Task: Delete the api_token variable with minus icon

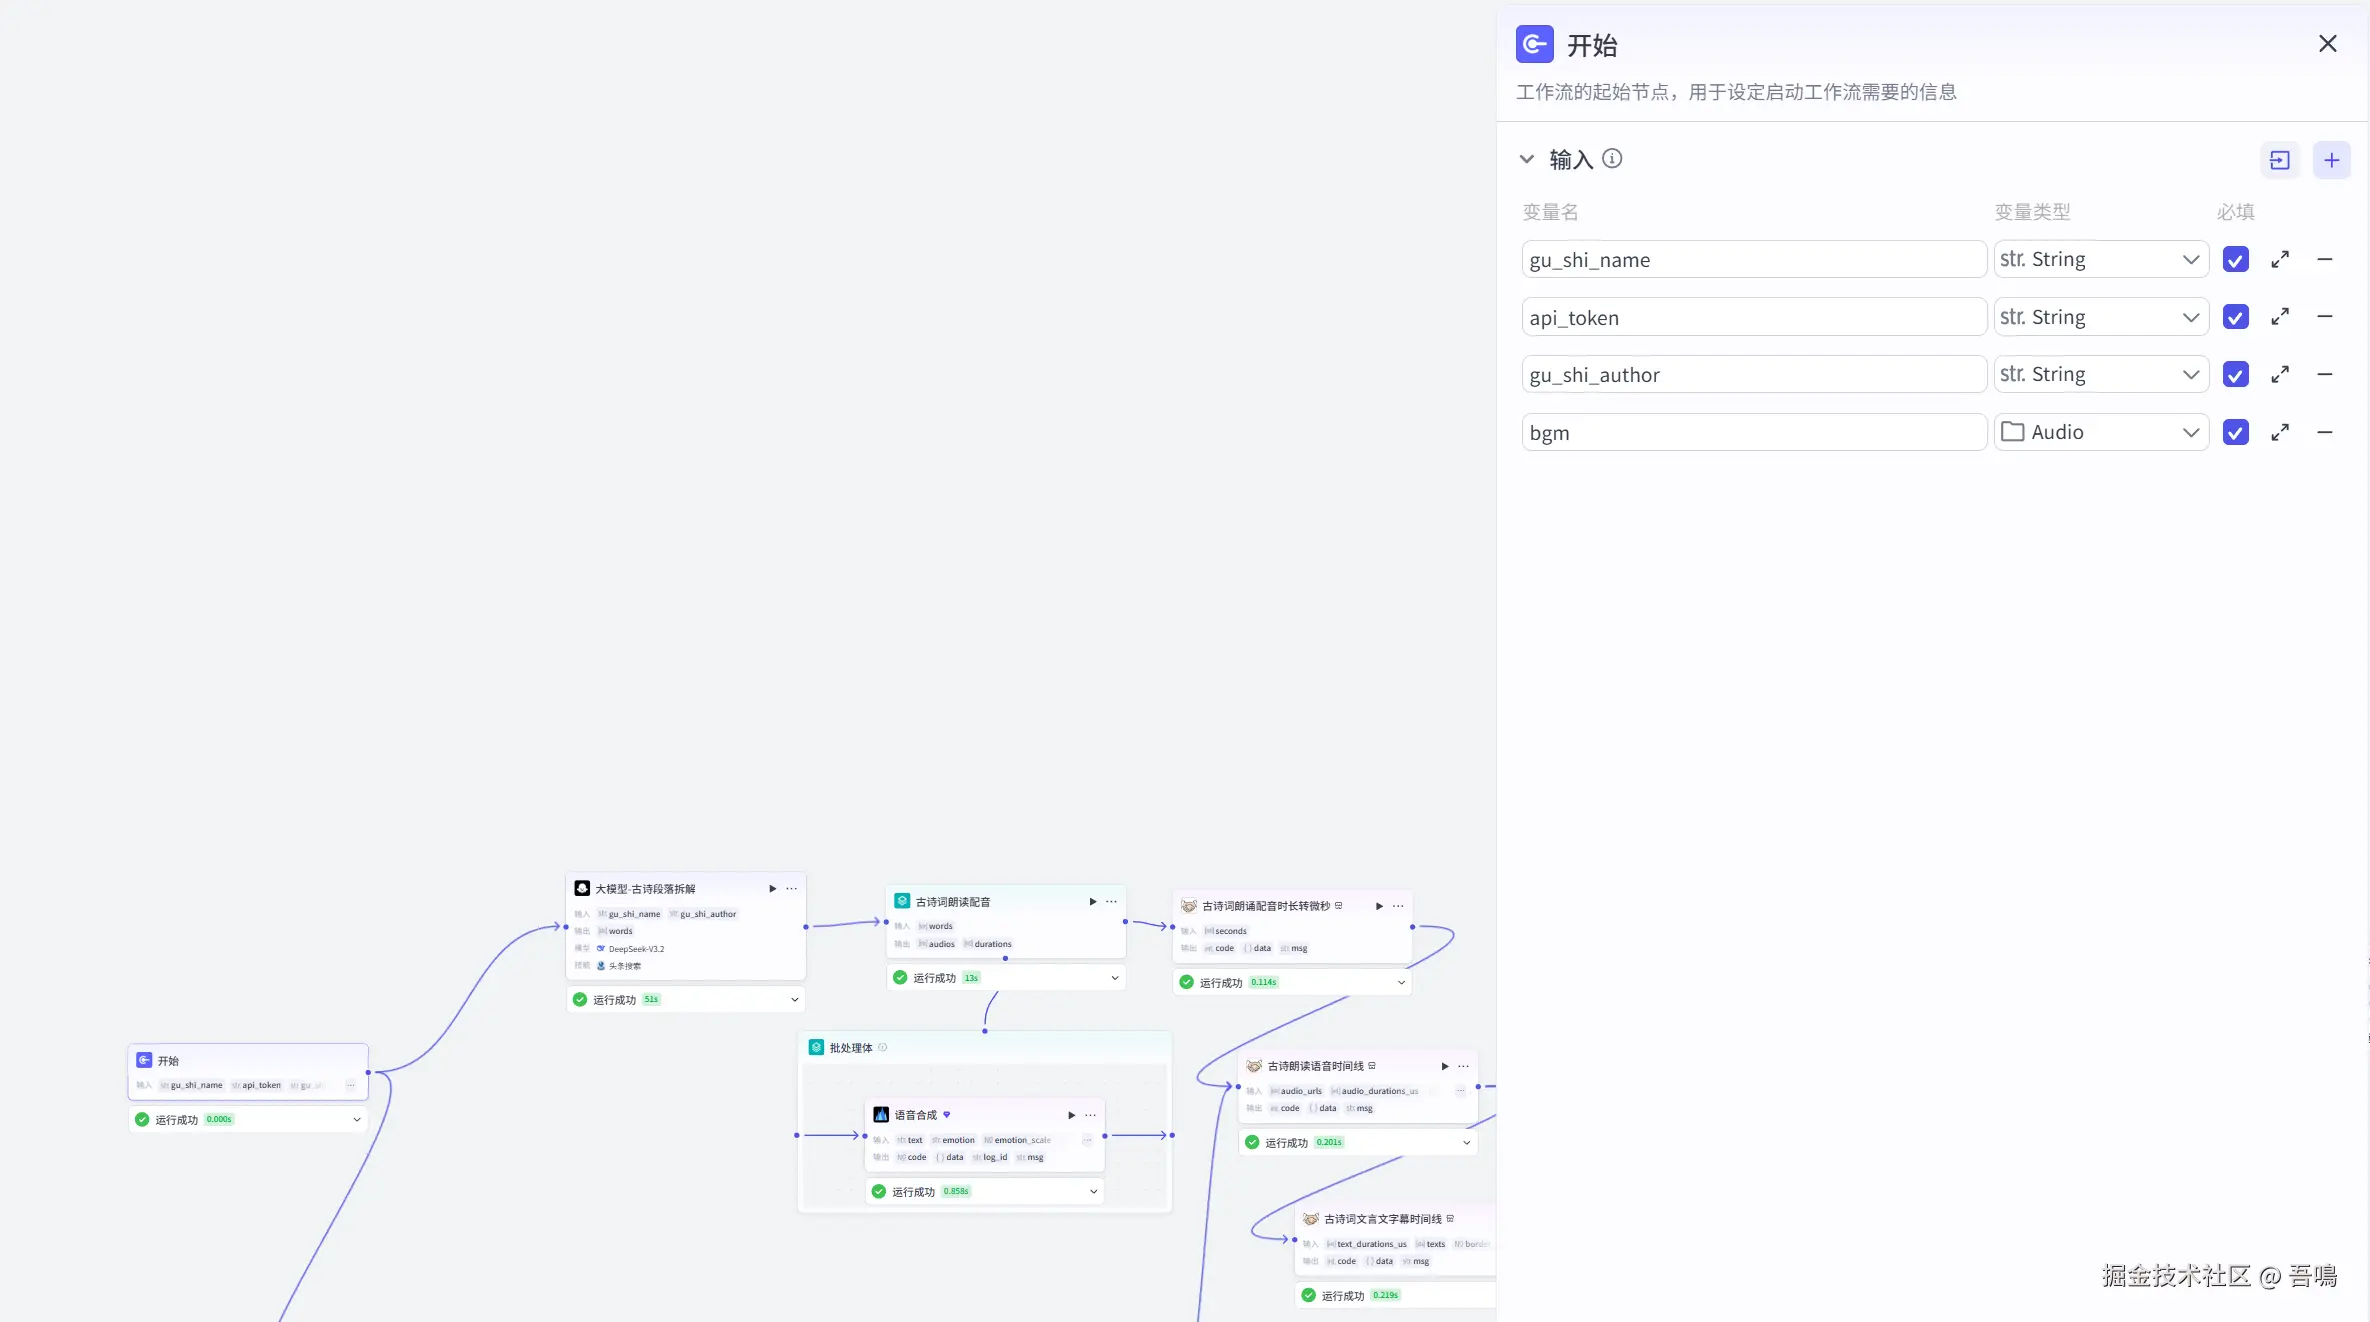Action: pyautogui.click(x=2324, y=317)
